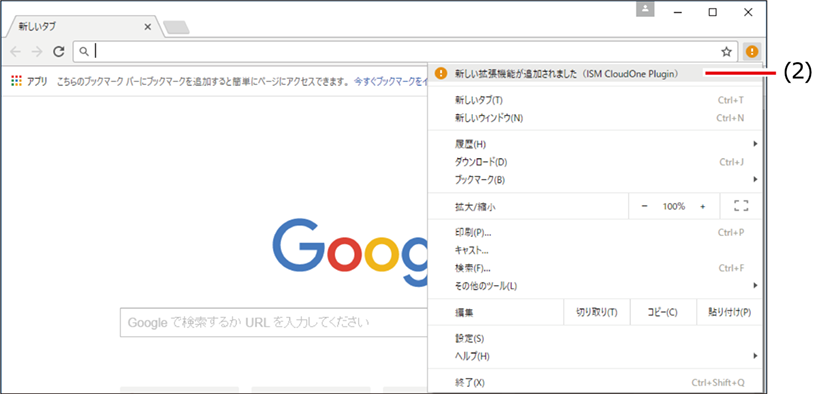815x394 pixels.
Task: Click the 切り取り(T) edit button
Action: (597, 312)
